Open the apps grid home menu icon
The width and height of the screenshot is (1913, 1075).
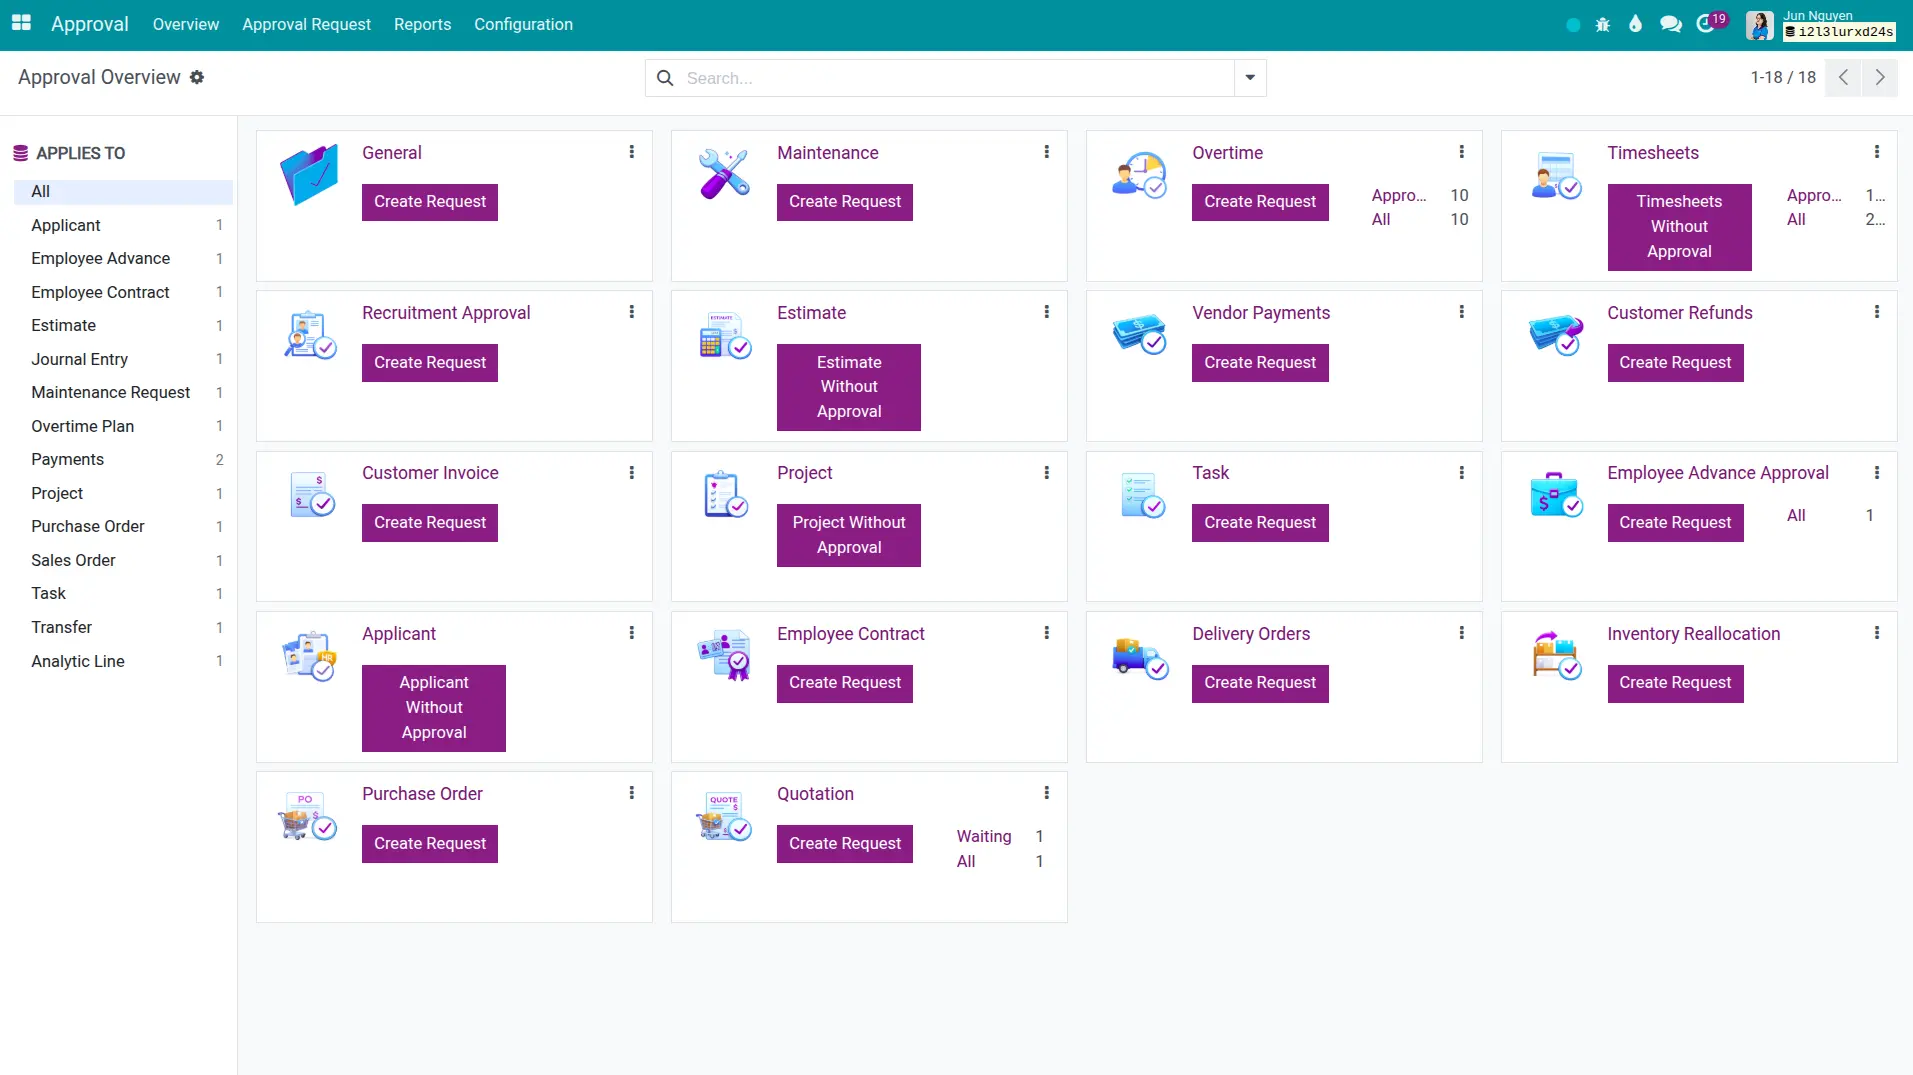click(21, 23)
